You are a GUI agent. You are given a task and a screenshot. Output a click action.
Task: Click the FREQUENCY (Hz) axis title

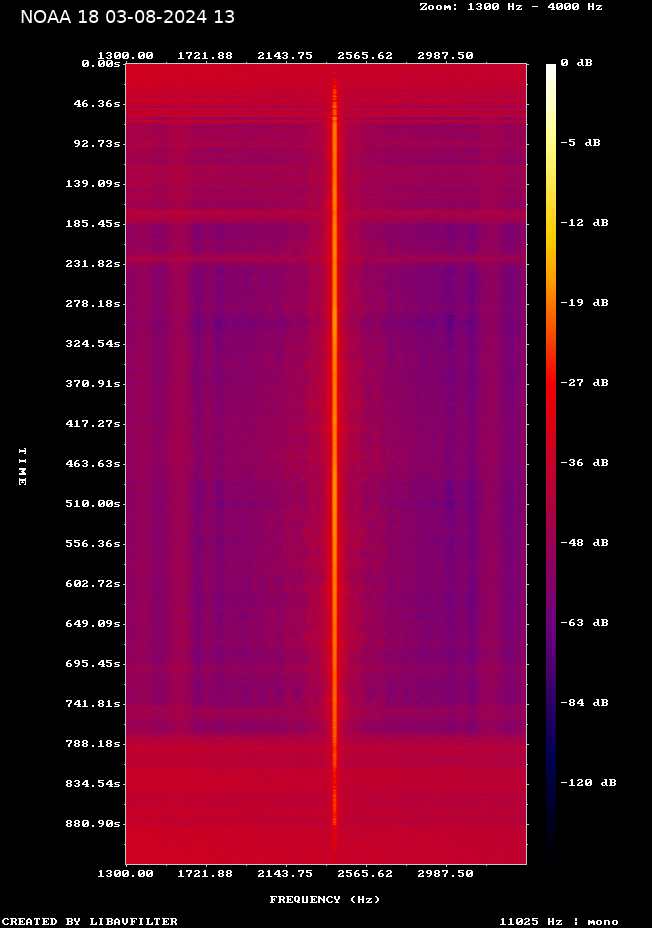(x=324, y=900)
